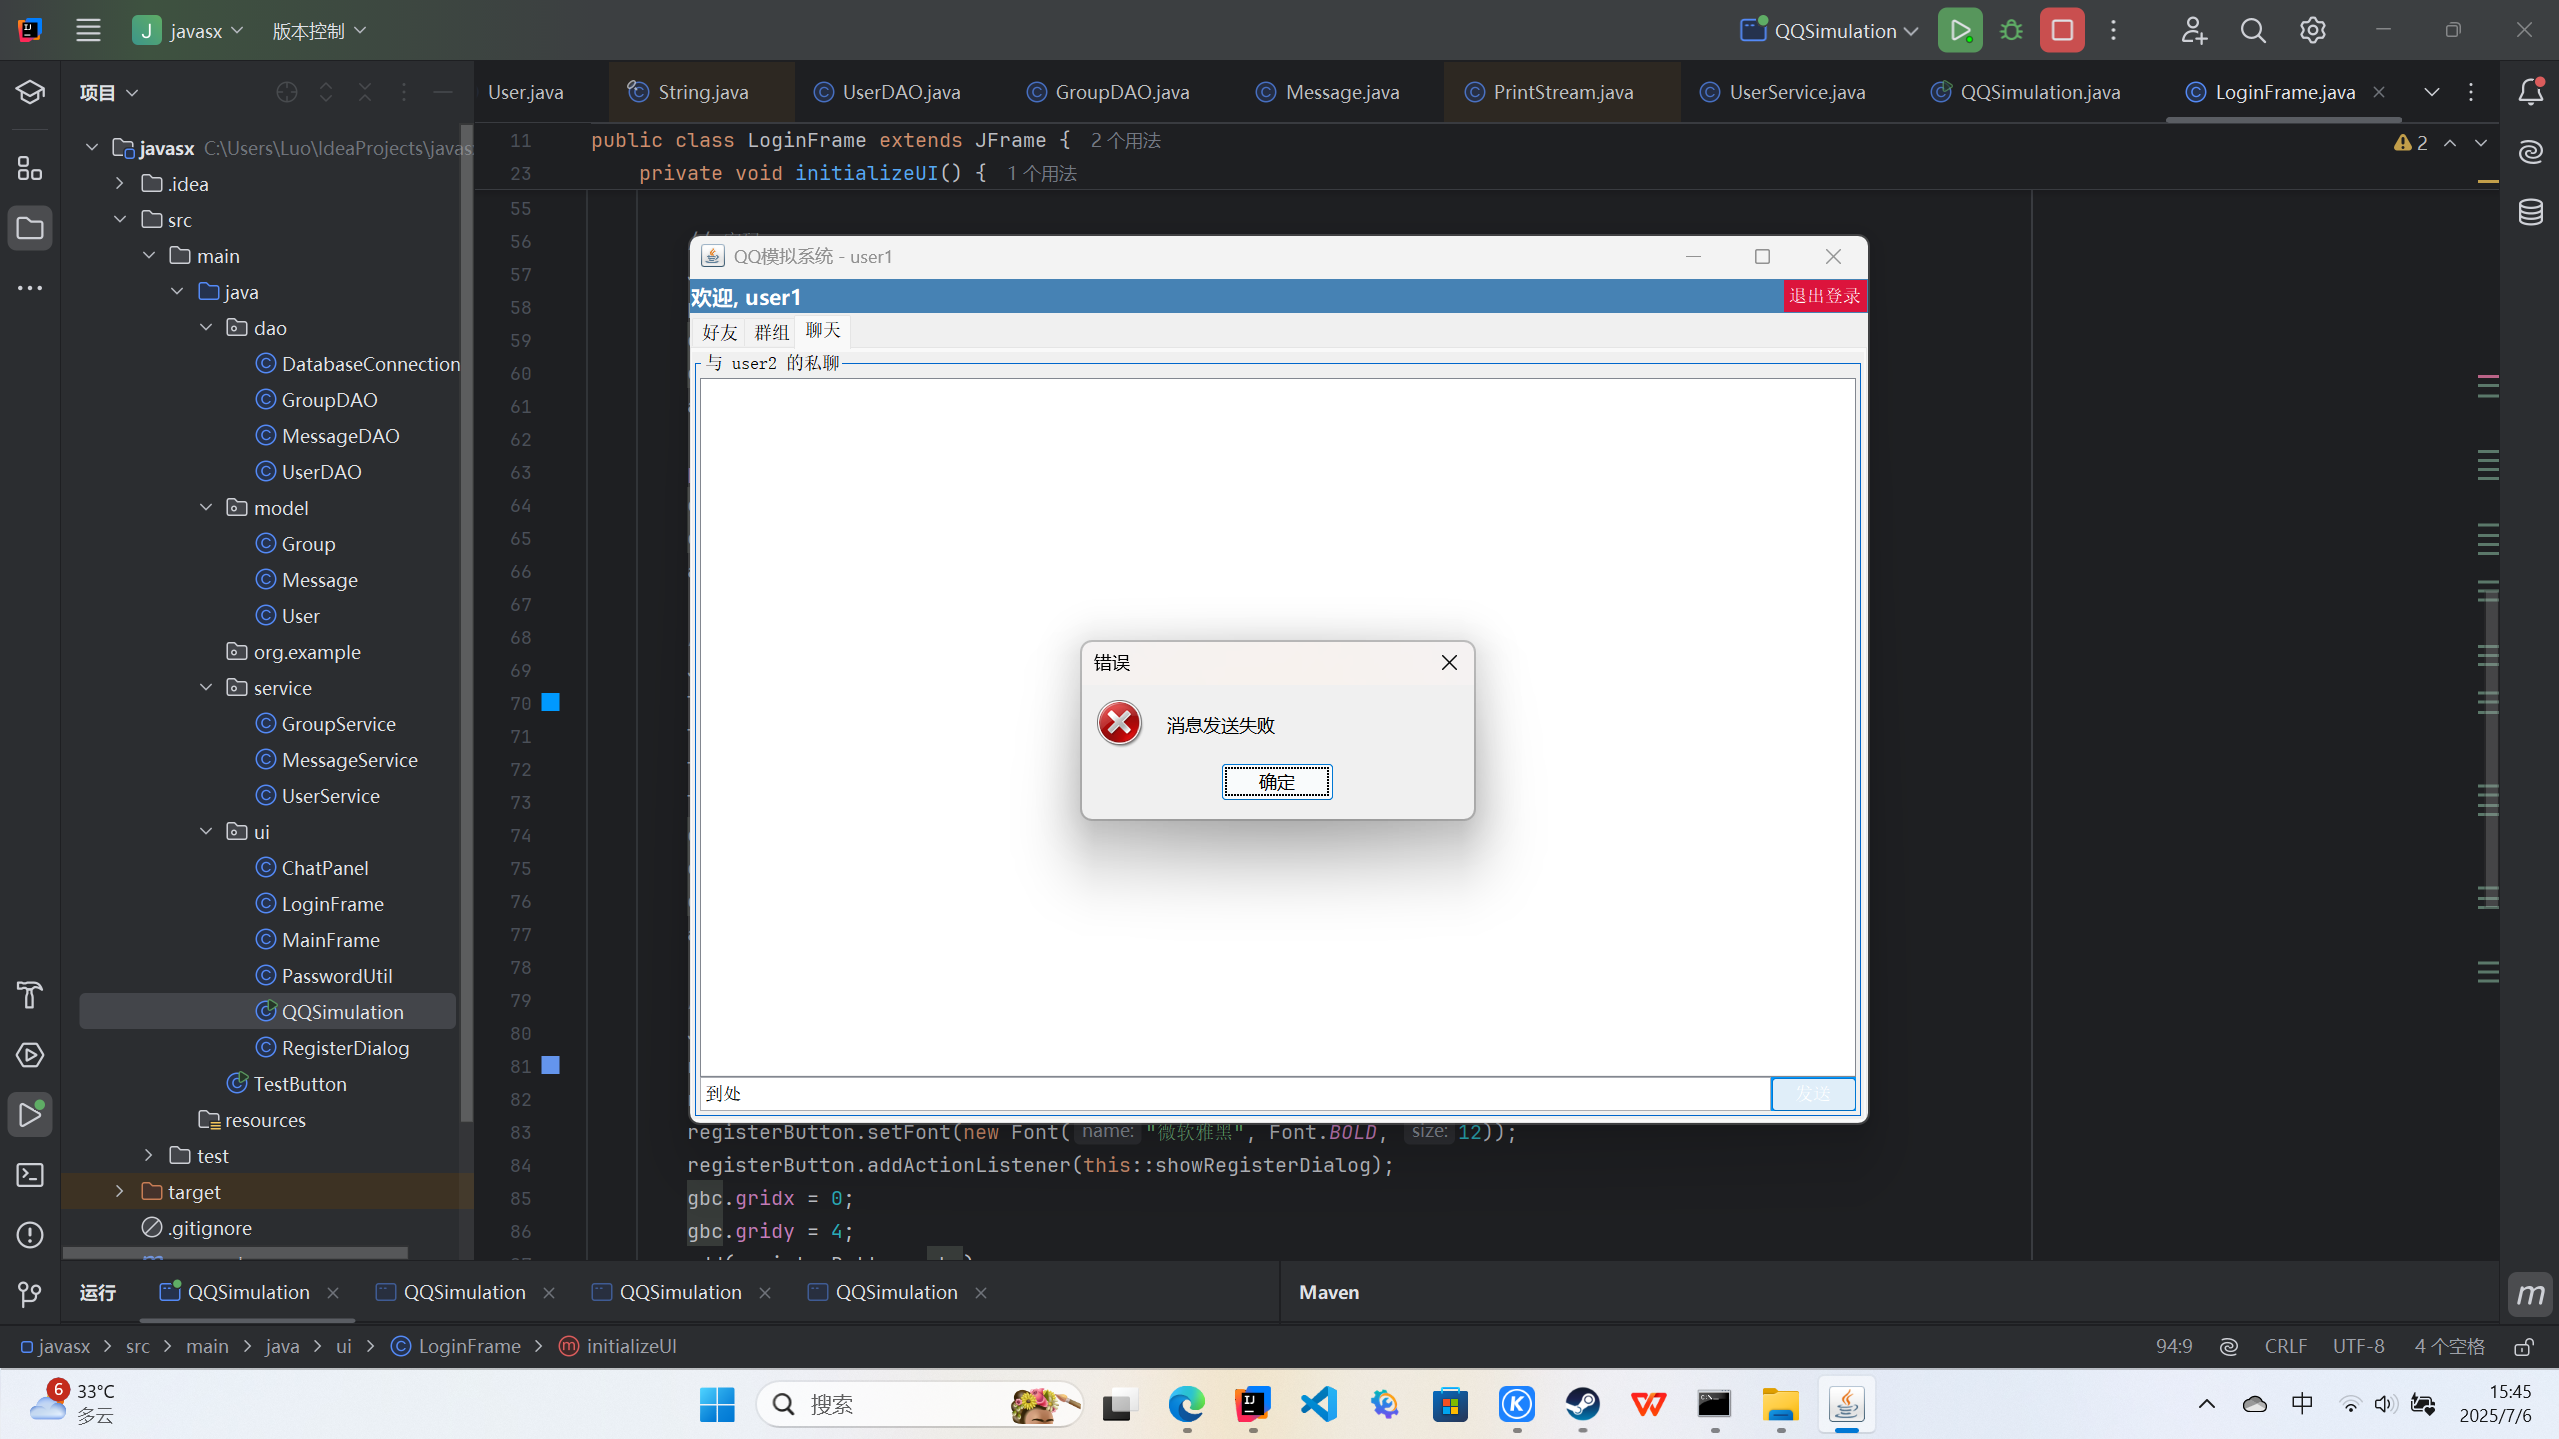
Task: Click the green Run button
Action: coord(1959,30)
